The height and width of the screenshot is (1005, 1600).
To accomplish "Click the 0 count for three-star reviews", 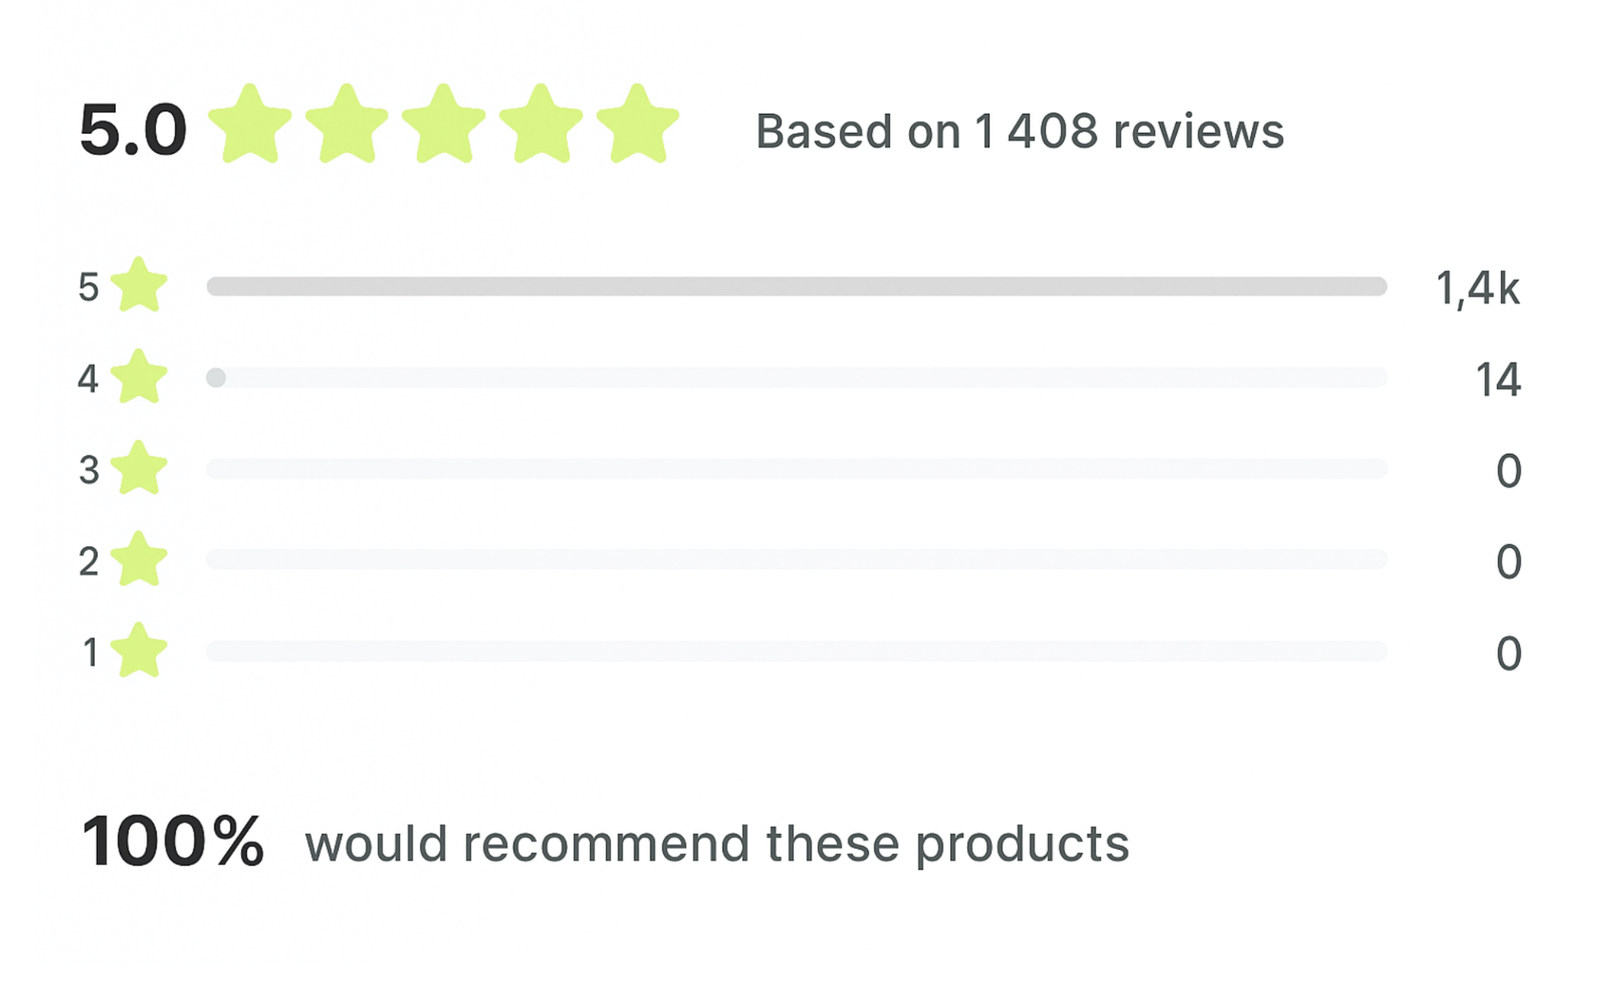I will coord(1508,471).
